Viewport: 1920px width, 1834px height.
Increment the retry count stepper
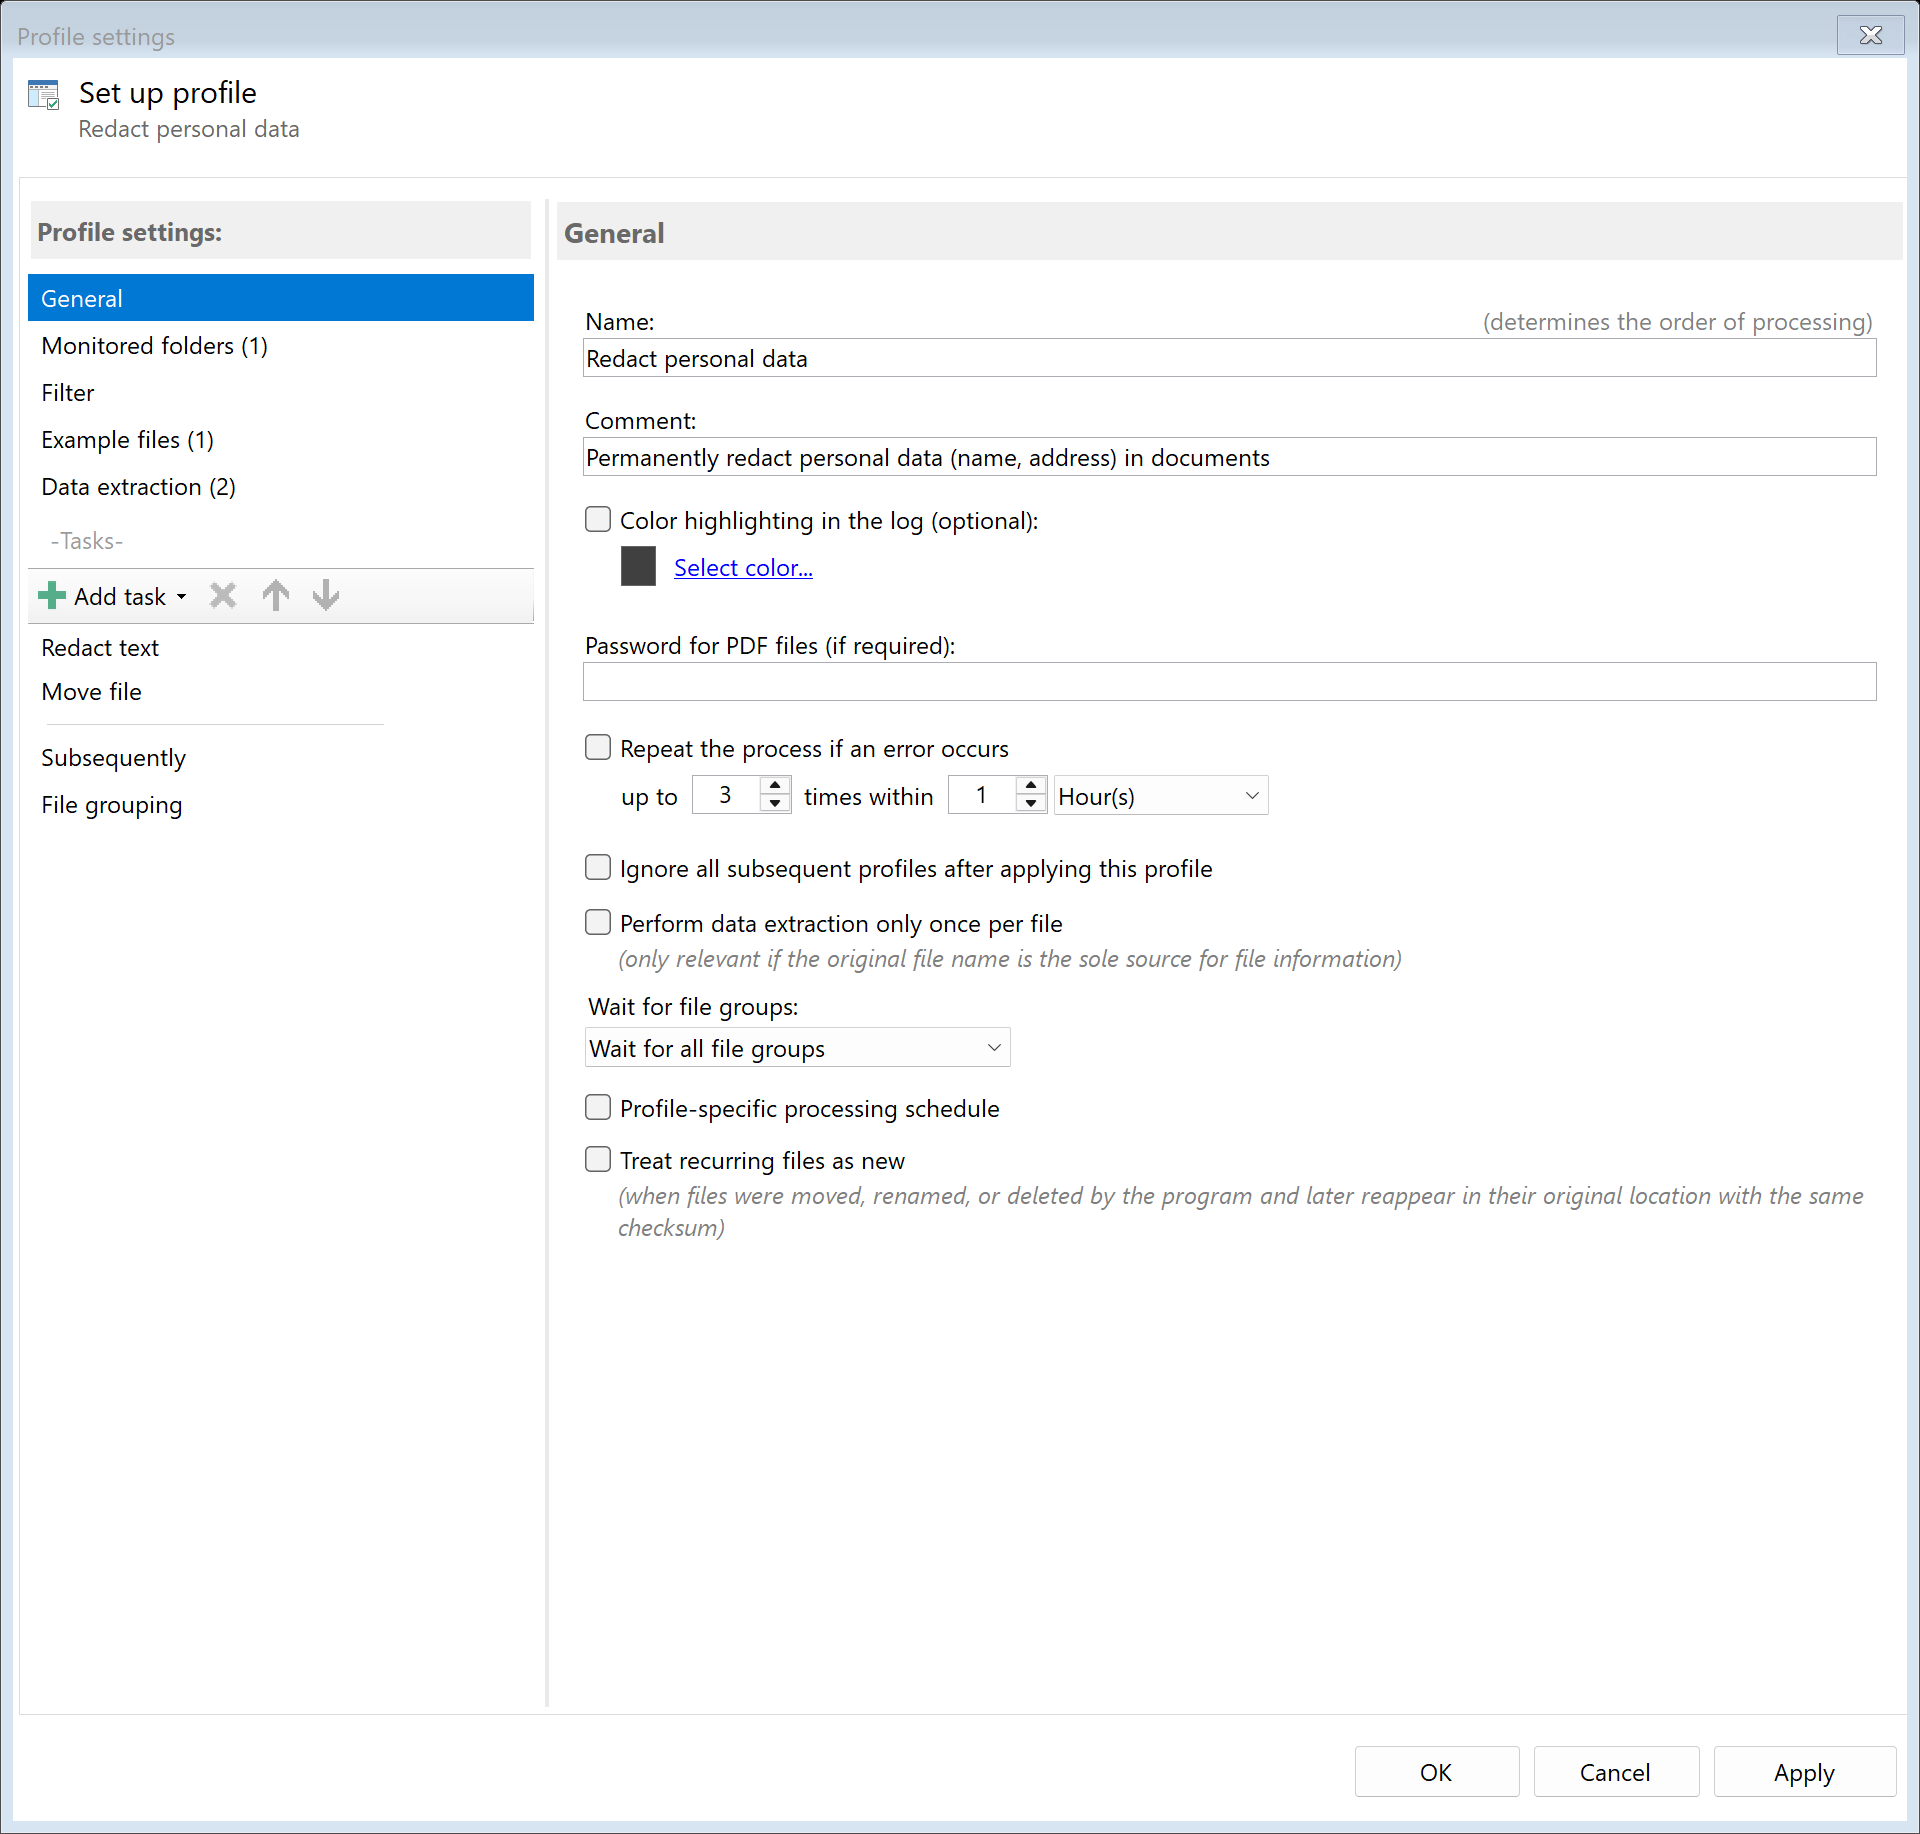(774, 787)
